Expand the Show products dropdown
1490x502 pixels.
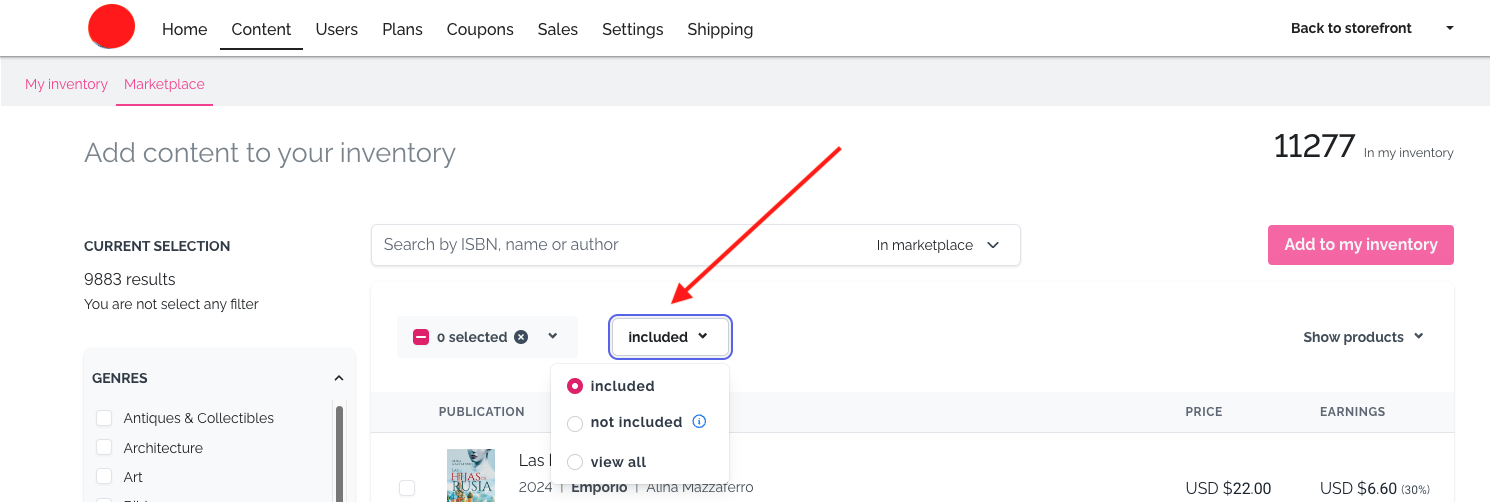click(x=1362, y=337)
